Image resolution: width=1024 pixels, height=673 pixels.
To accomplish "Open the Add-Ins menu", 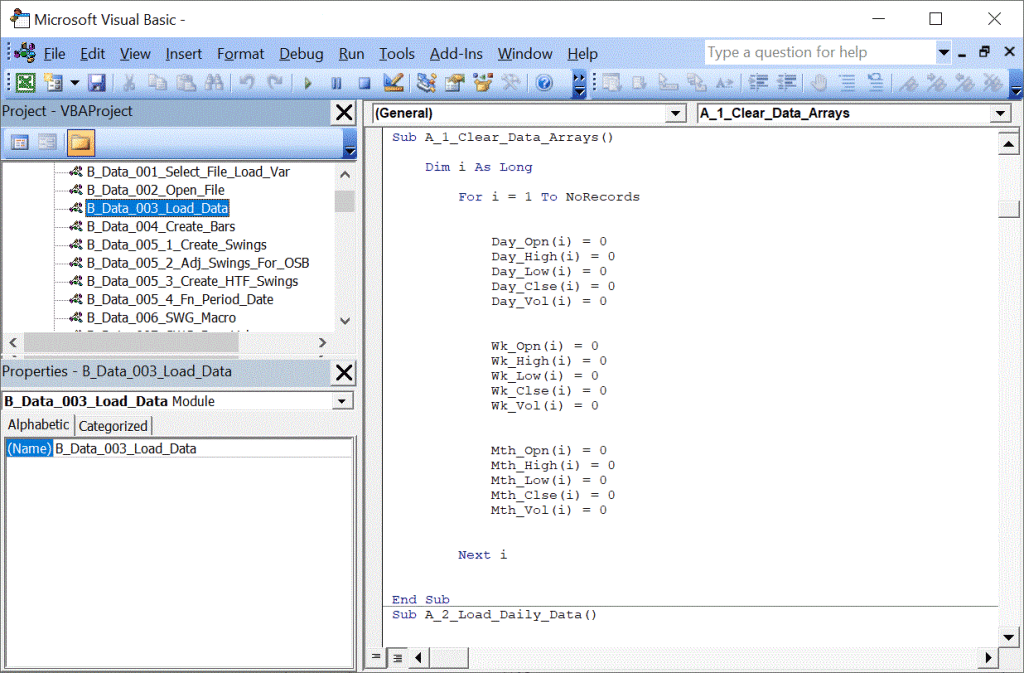I will (456, 54).
